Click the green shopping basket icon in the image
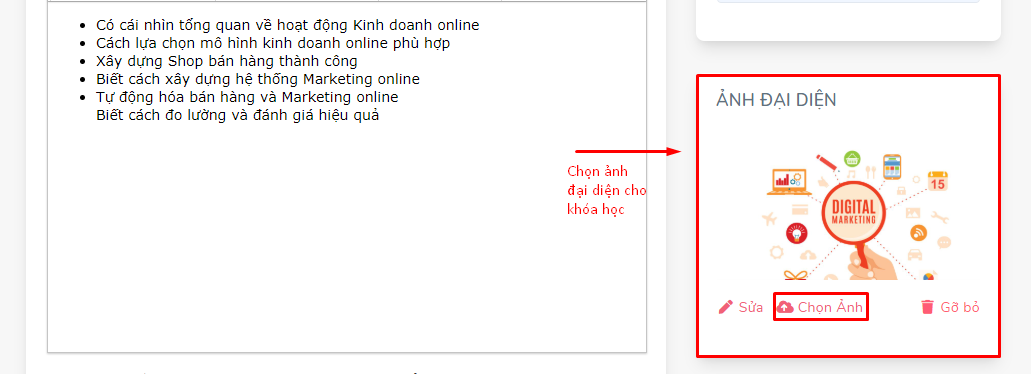The height and width of the screenshot is (374, 1031). pyautogui.click(x=852, y=158)
